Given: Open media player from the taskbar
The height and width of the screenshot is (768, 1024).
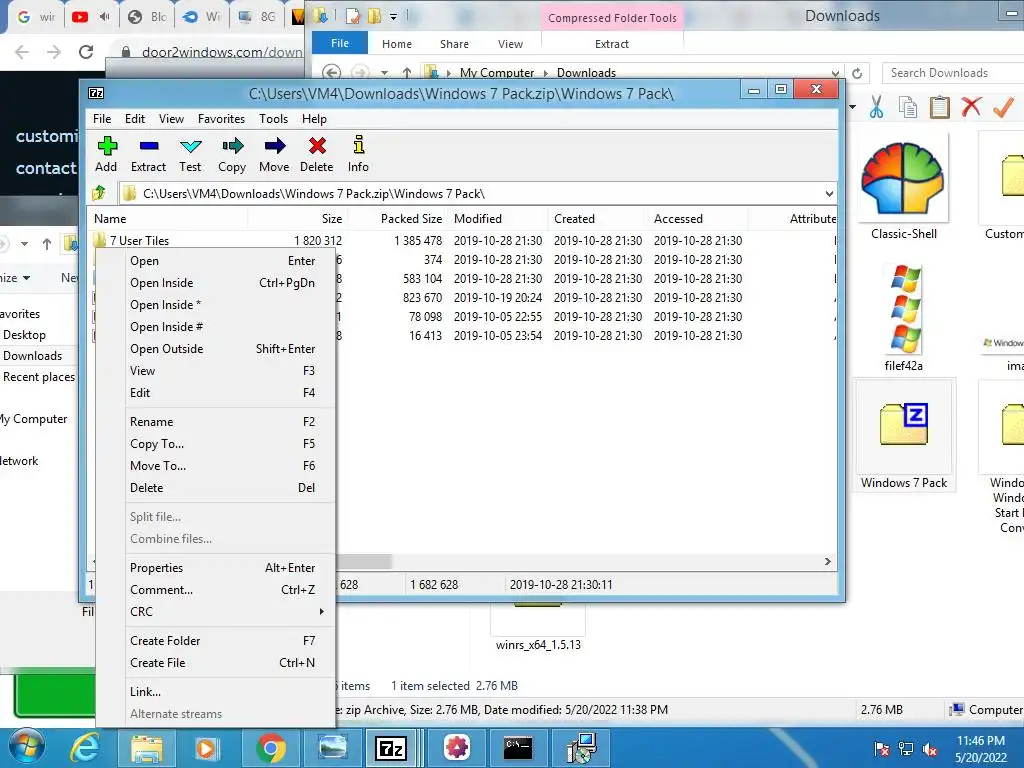Looking at the screenshot, I should [206, 748].
